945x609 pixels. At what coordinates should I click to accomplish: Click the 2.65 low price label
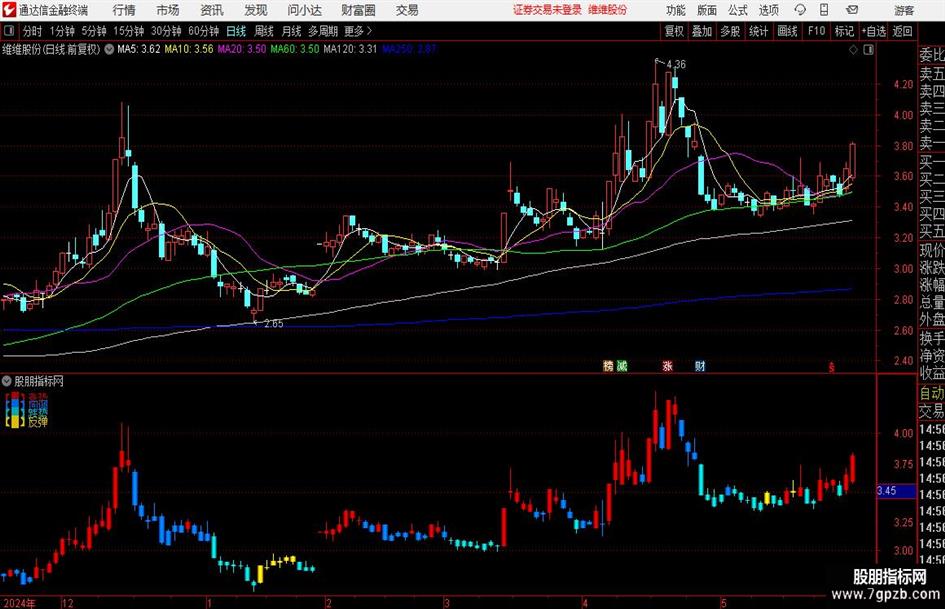[x=274, y=324]
